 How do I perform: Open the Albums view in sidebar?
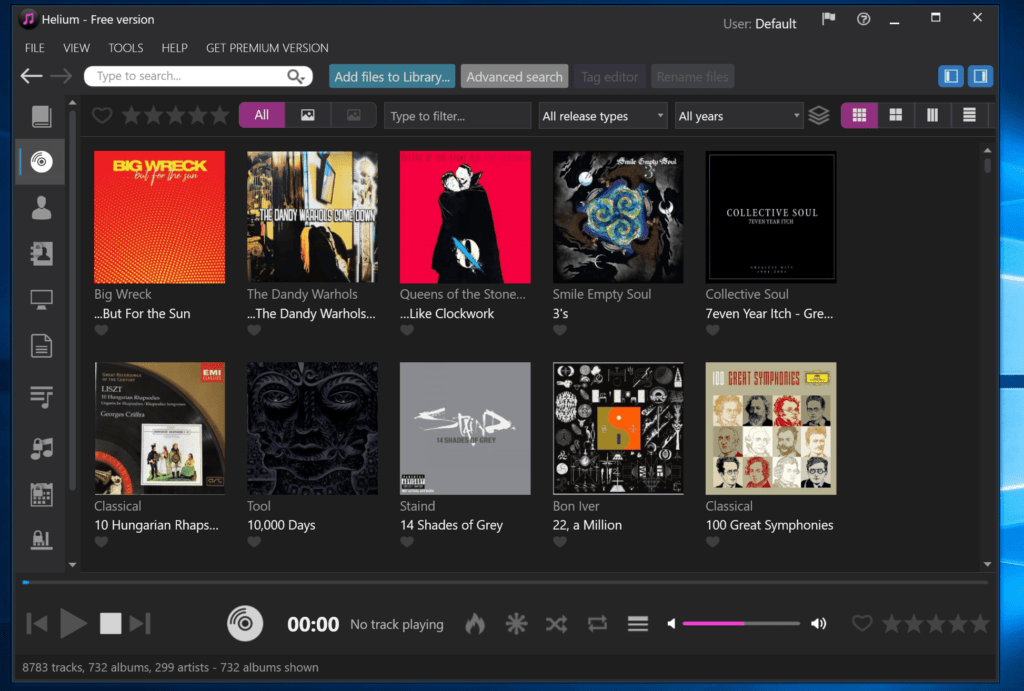click(x=41, y=161)
